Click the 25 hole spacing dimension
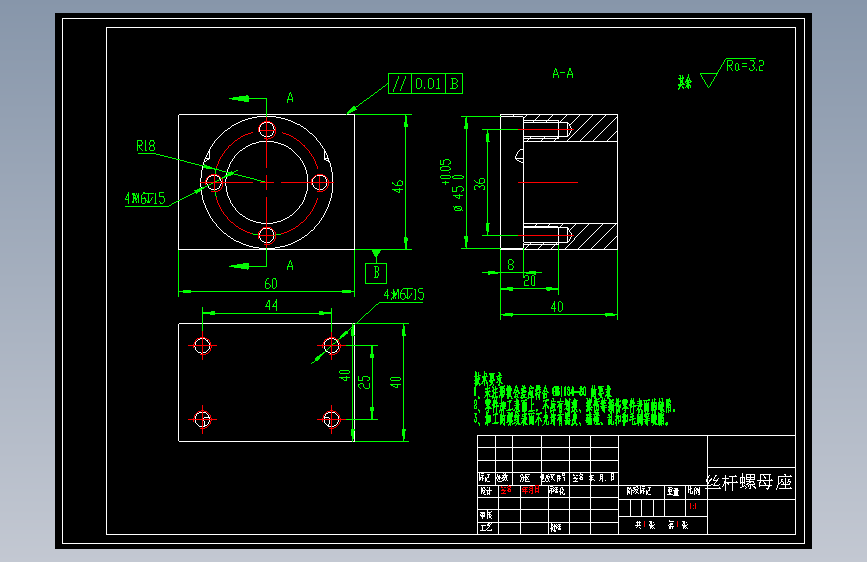 (364, 382)
